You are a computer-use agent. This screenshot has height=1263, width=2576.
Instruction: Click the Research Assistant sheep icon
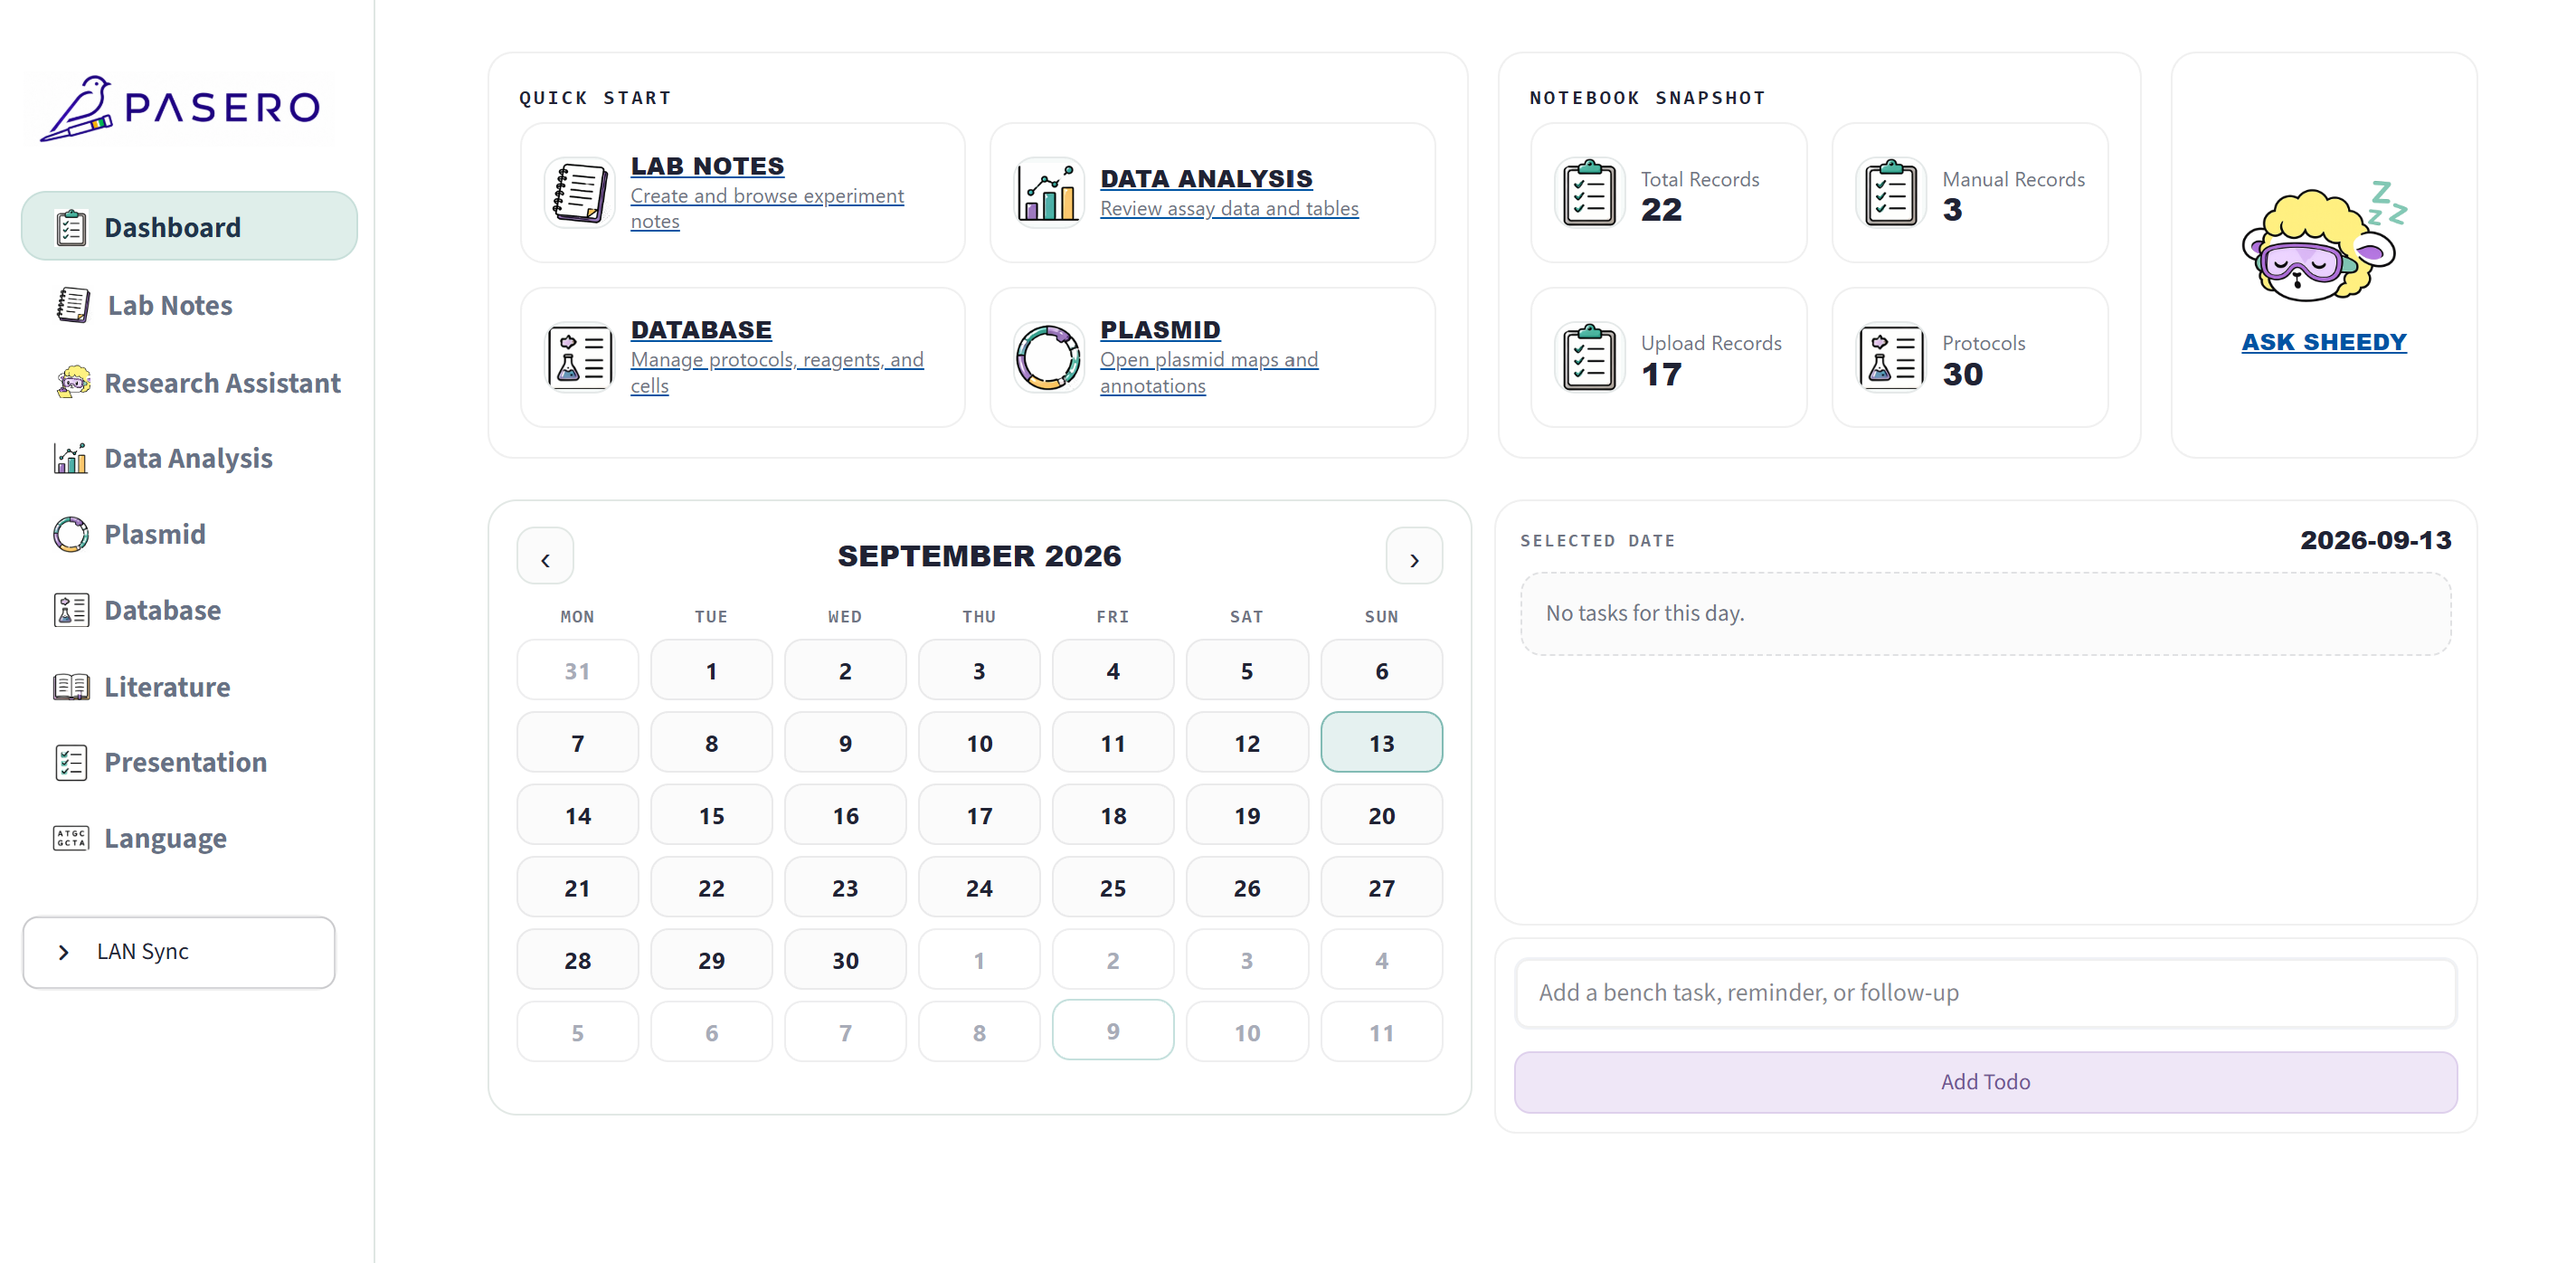(72, 383)
